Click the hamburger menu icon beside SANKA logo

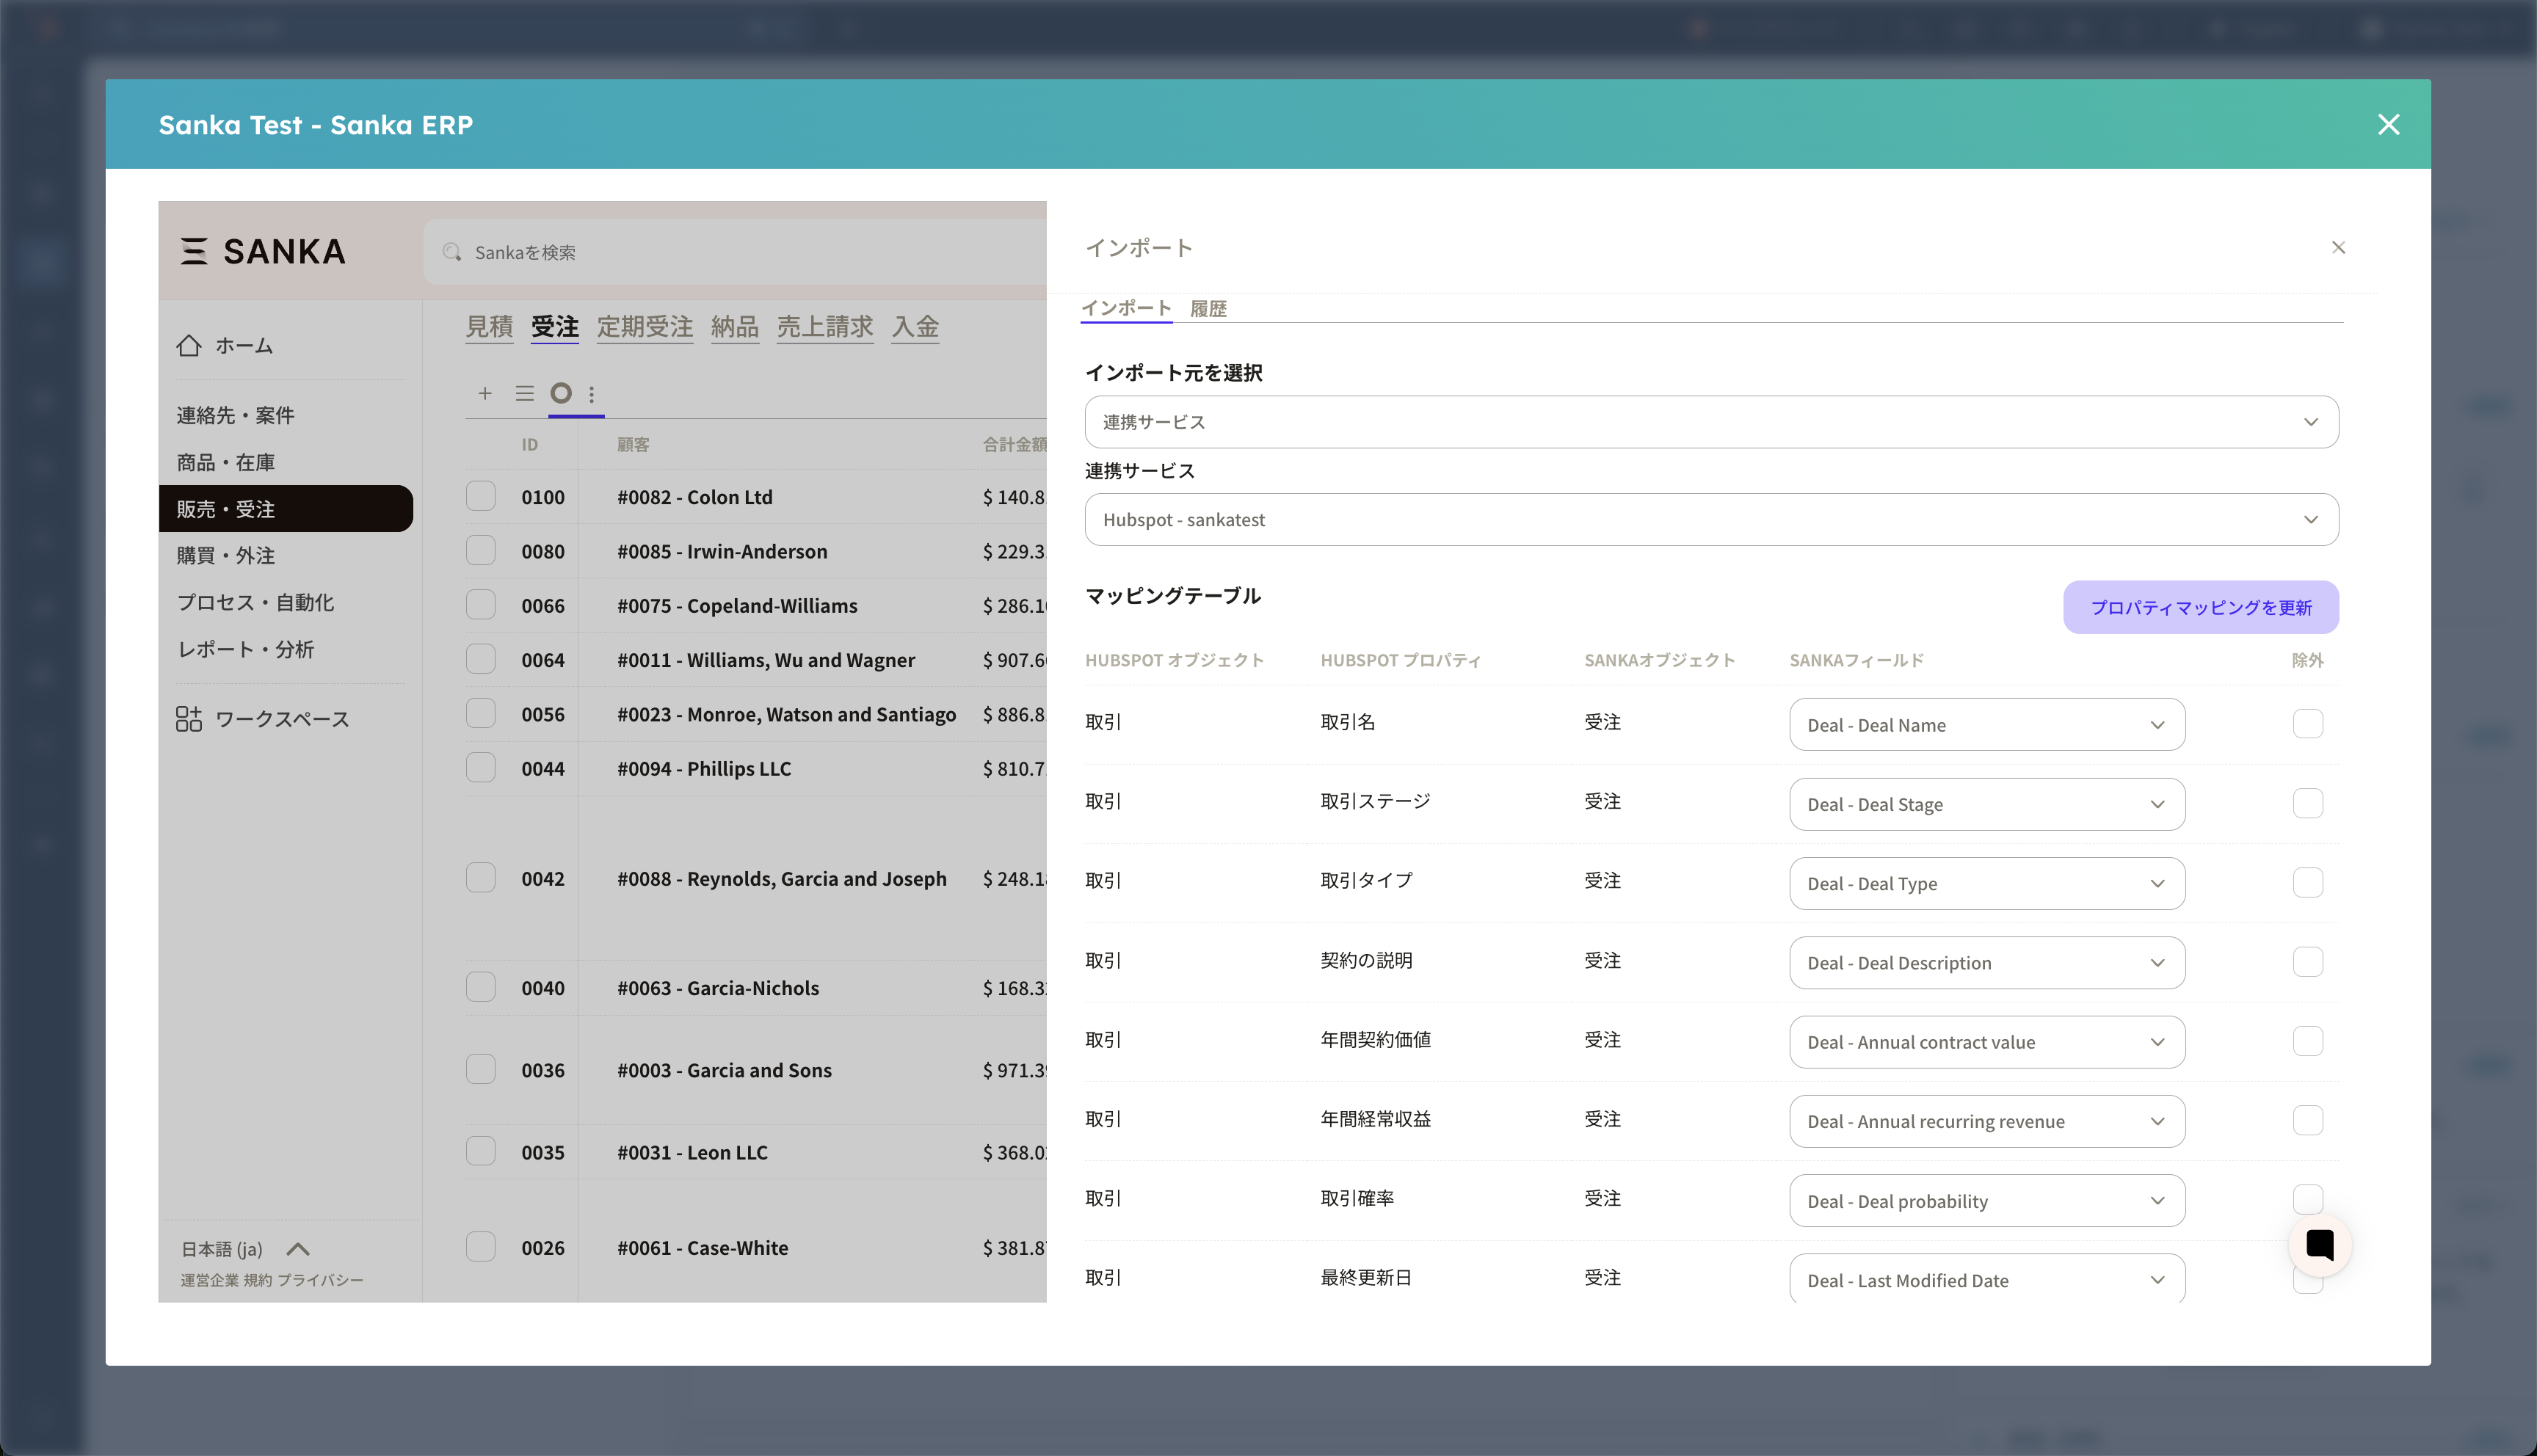[x=194, y=251]
